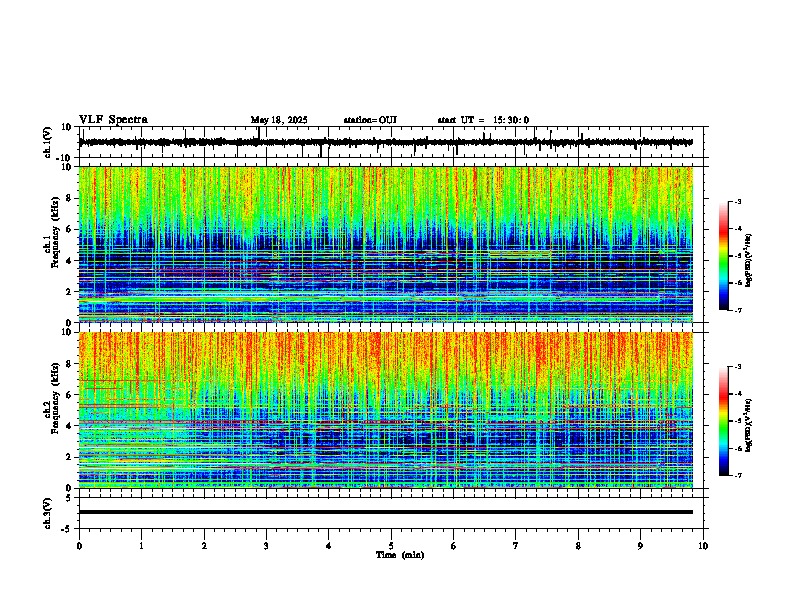Click the ch.3 flat black signal line

click(x=386, y=512)
